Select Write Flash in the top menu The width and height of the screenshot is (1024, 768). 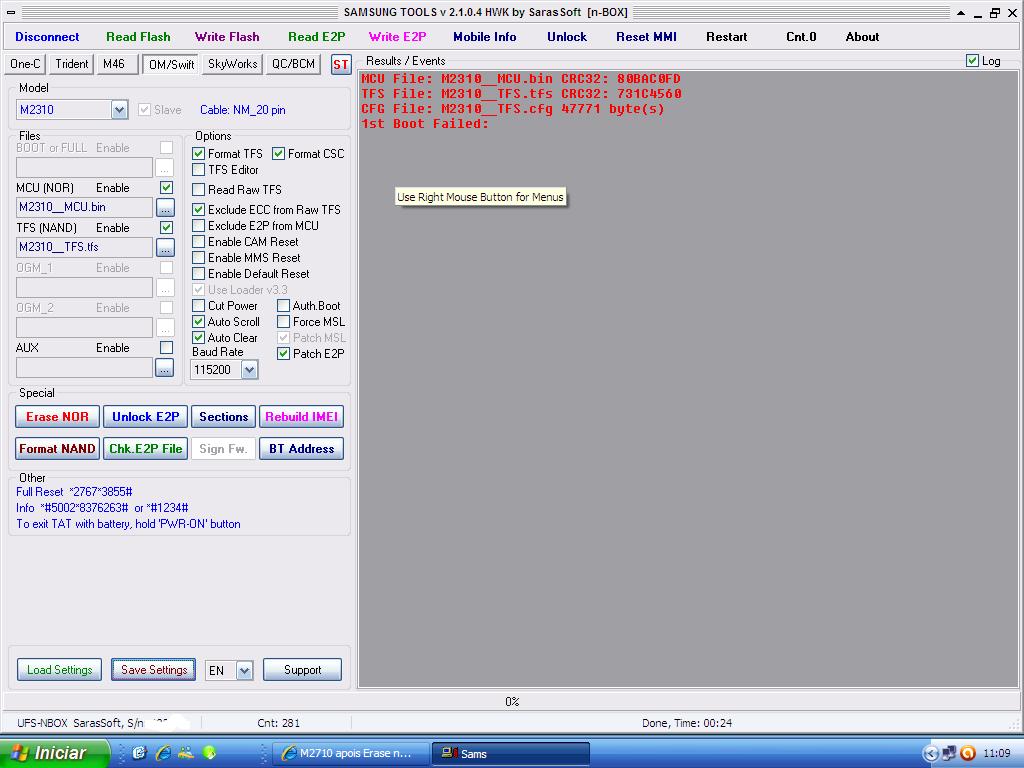pyautogui.click(x=227, y=37)
